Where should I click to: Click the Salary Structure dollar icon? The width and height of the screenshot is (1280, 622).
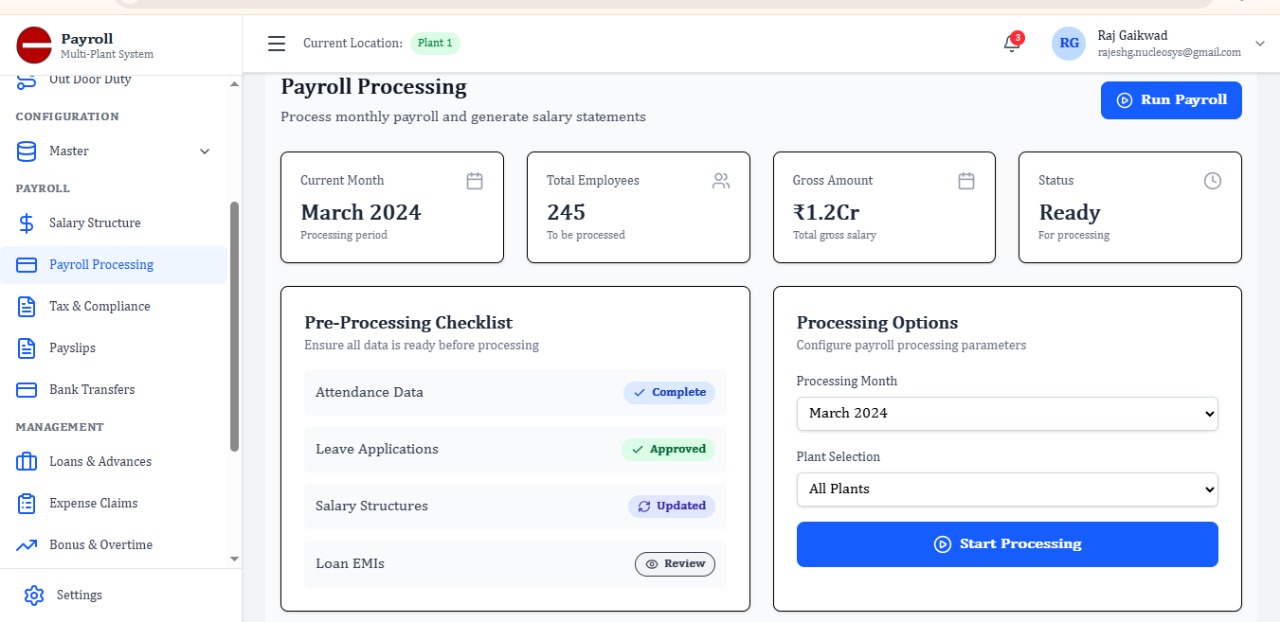click(27, 223)
